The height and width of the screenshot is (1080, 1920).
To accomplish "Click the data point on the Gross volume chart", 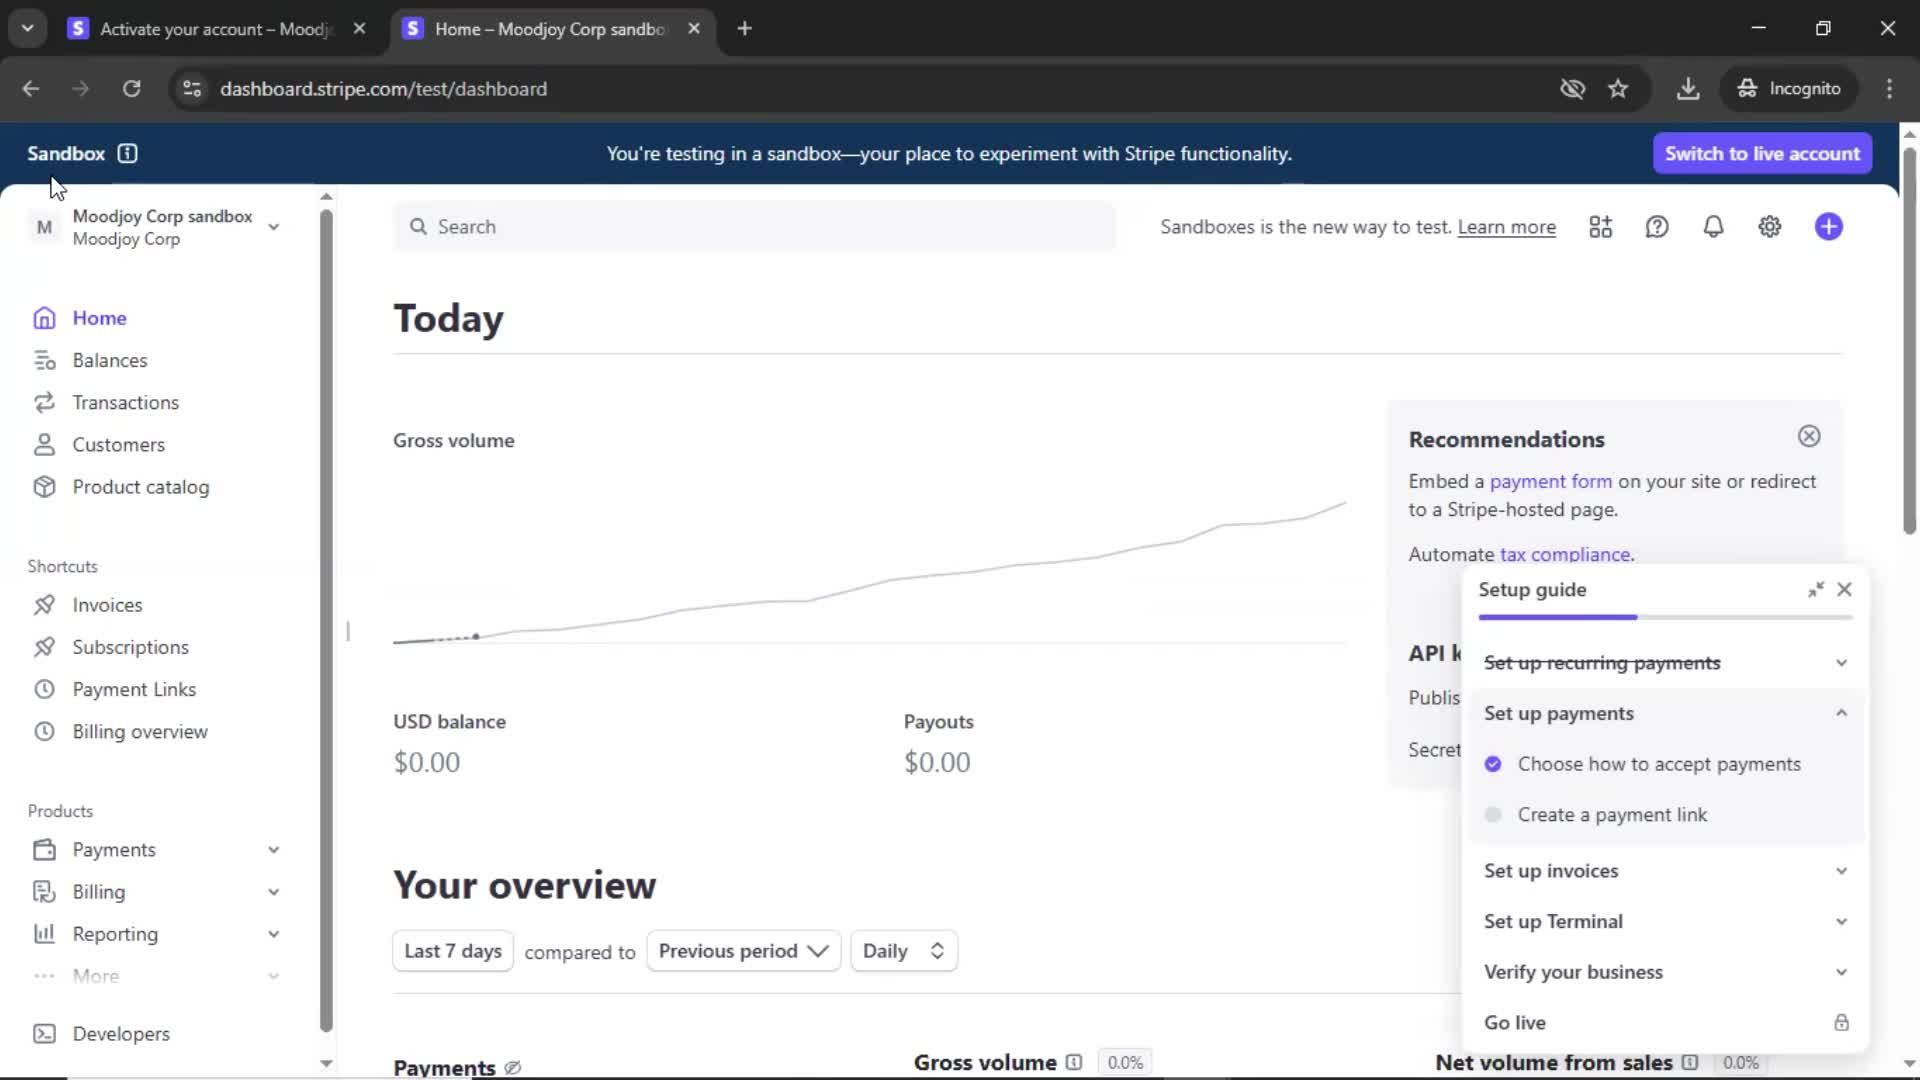I will coord(476,637).
